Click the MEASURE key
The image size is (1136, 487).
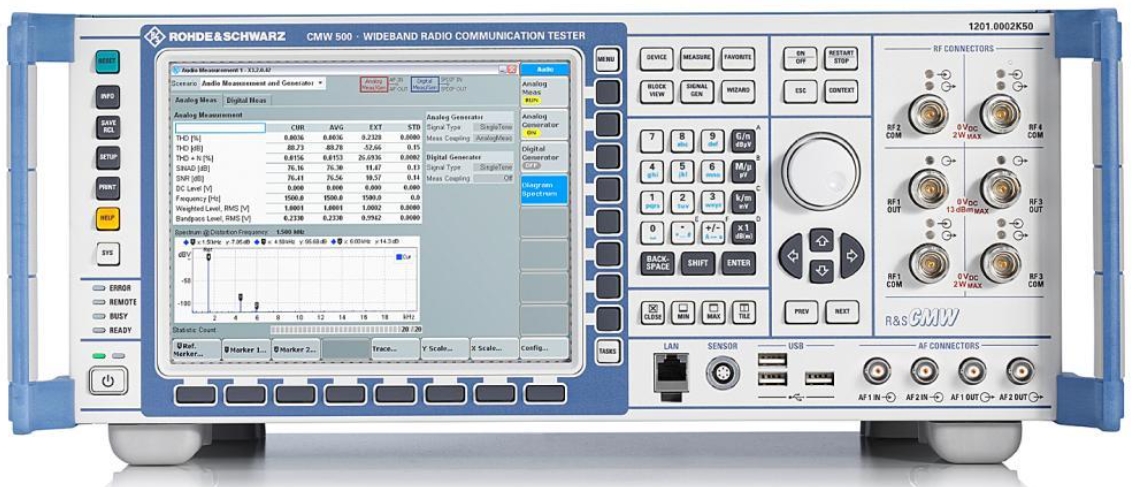[696, 59]
